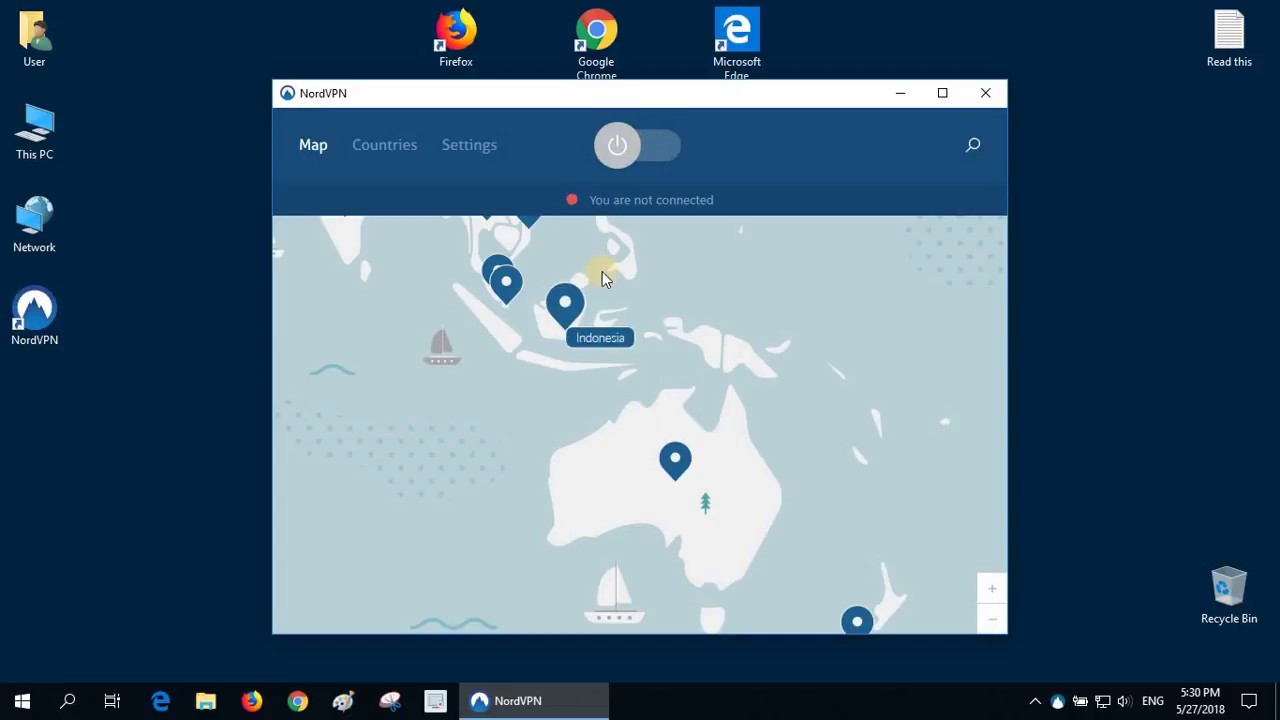Click the Australia map pin
Screen dimensions: 1280x720
[x=675, y=460]
